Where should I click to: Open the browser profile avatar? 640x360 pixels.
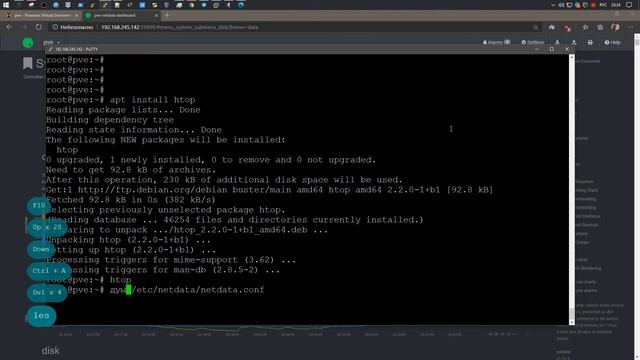pyautogui.click(x=615, y=27)
